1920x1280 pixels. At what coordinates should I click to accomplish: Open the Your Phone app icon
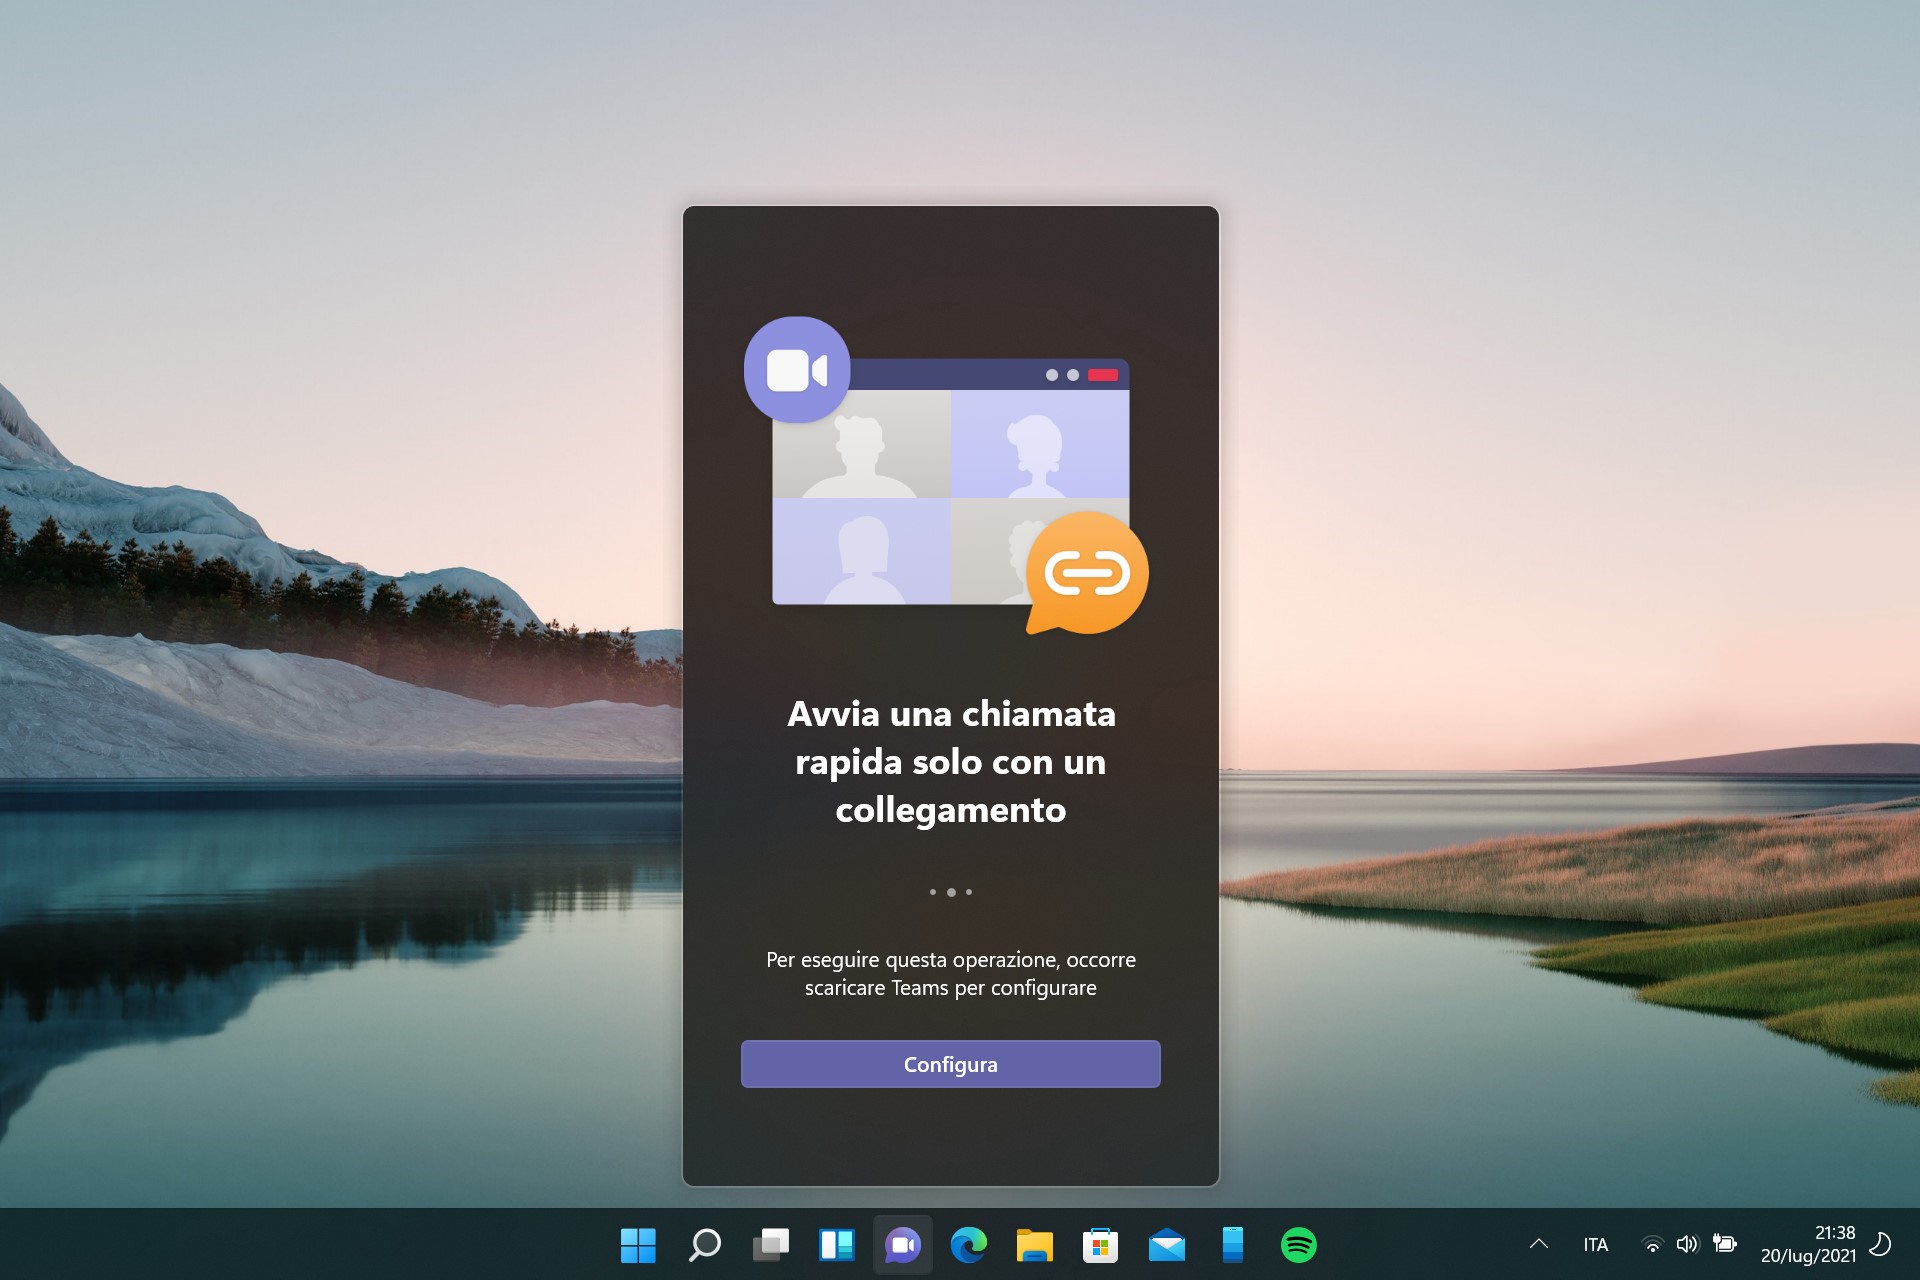click(1232, 1245)
